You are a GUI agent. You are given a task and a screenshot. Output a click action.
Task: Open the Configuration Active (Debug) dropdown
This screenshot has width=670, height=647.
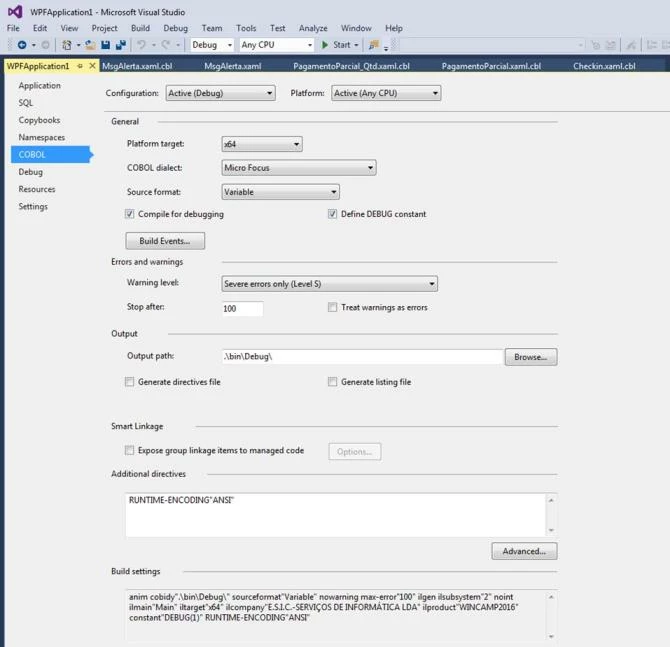pos(220,93)
